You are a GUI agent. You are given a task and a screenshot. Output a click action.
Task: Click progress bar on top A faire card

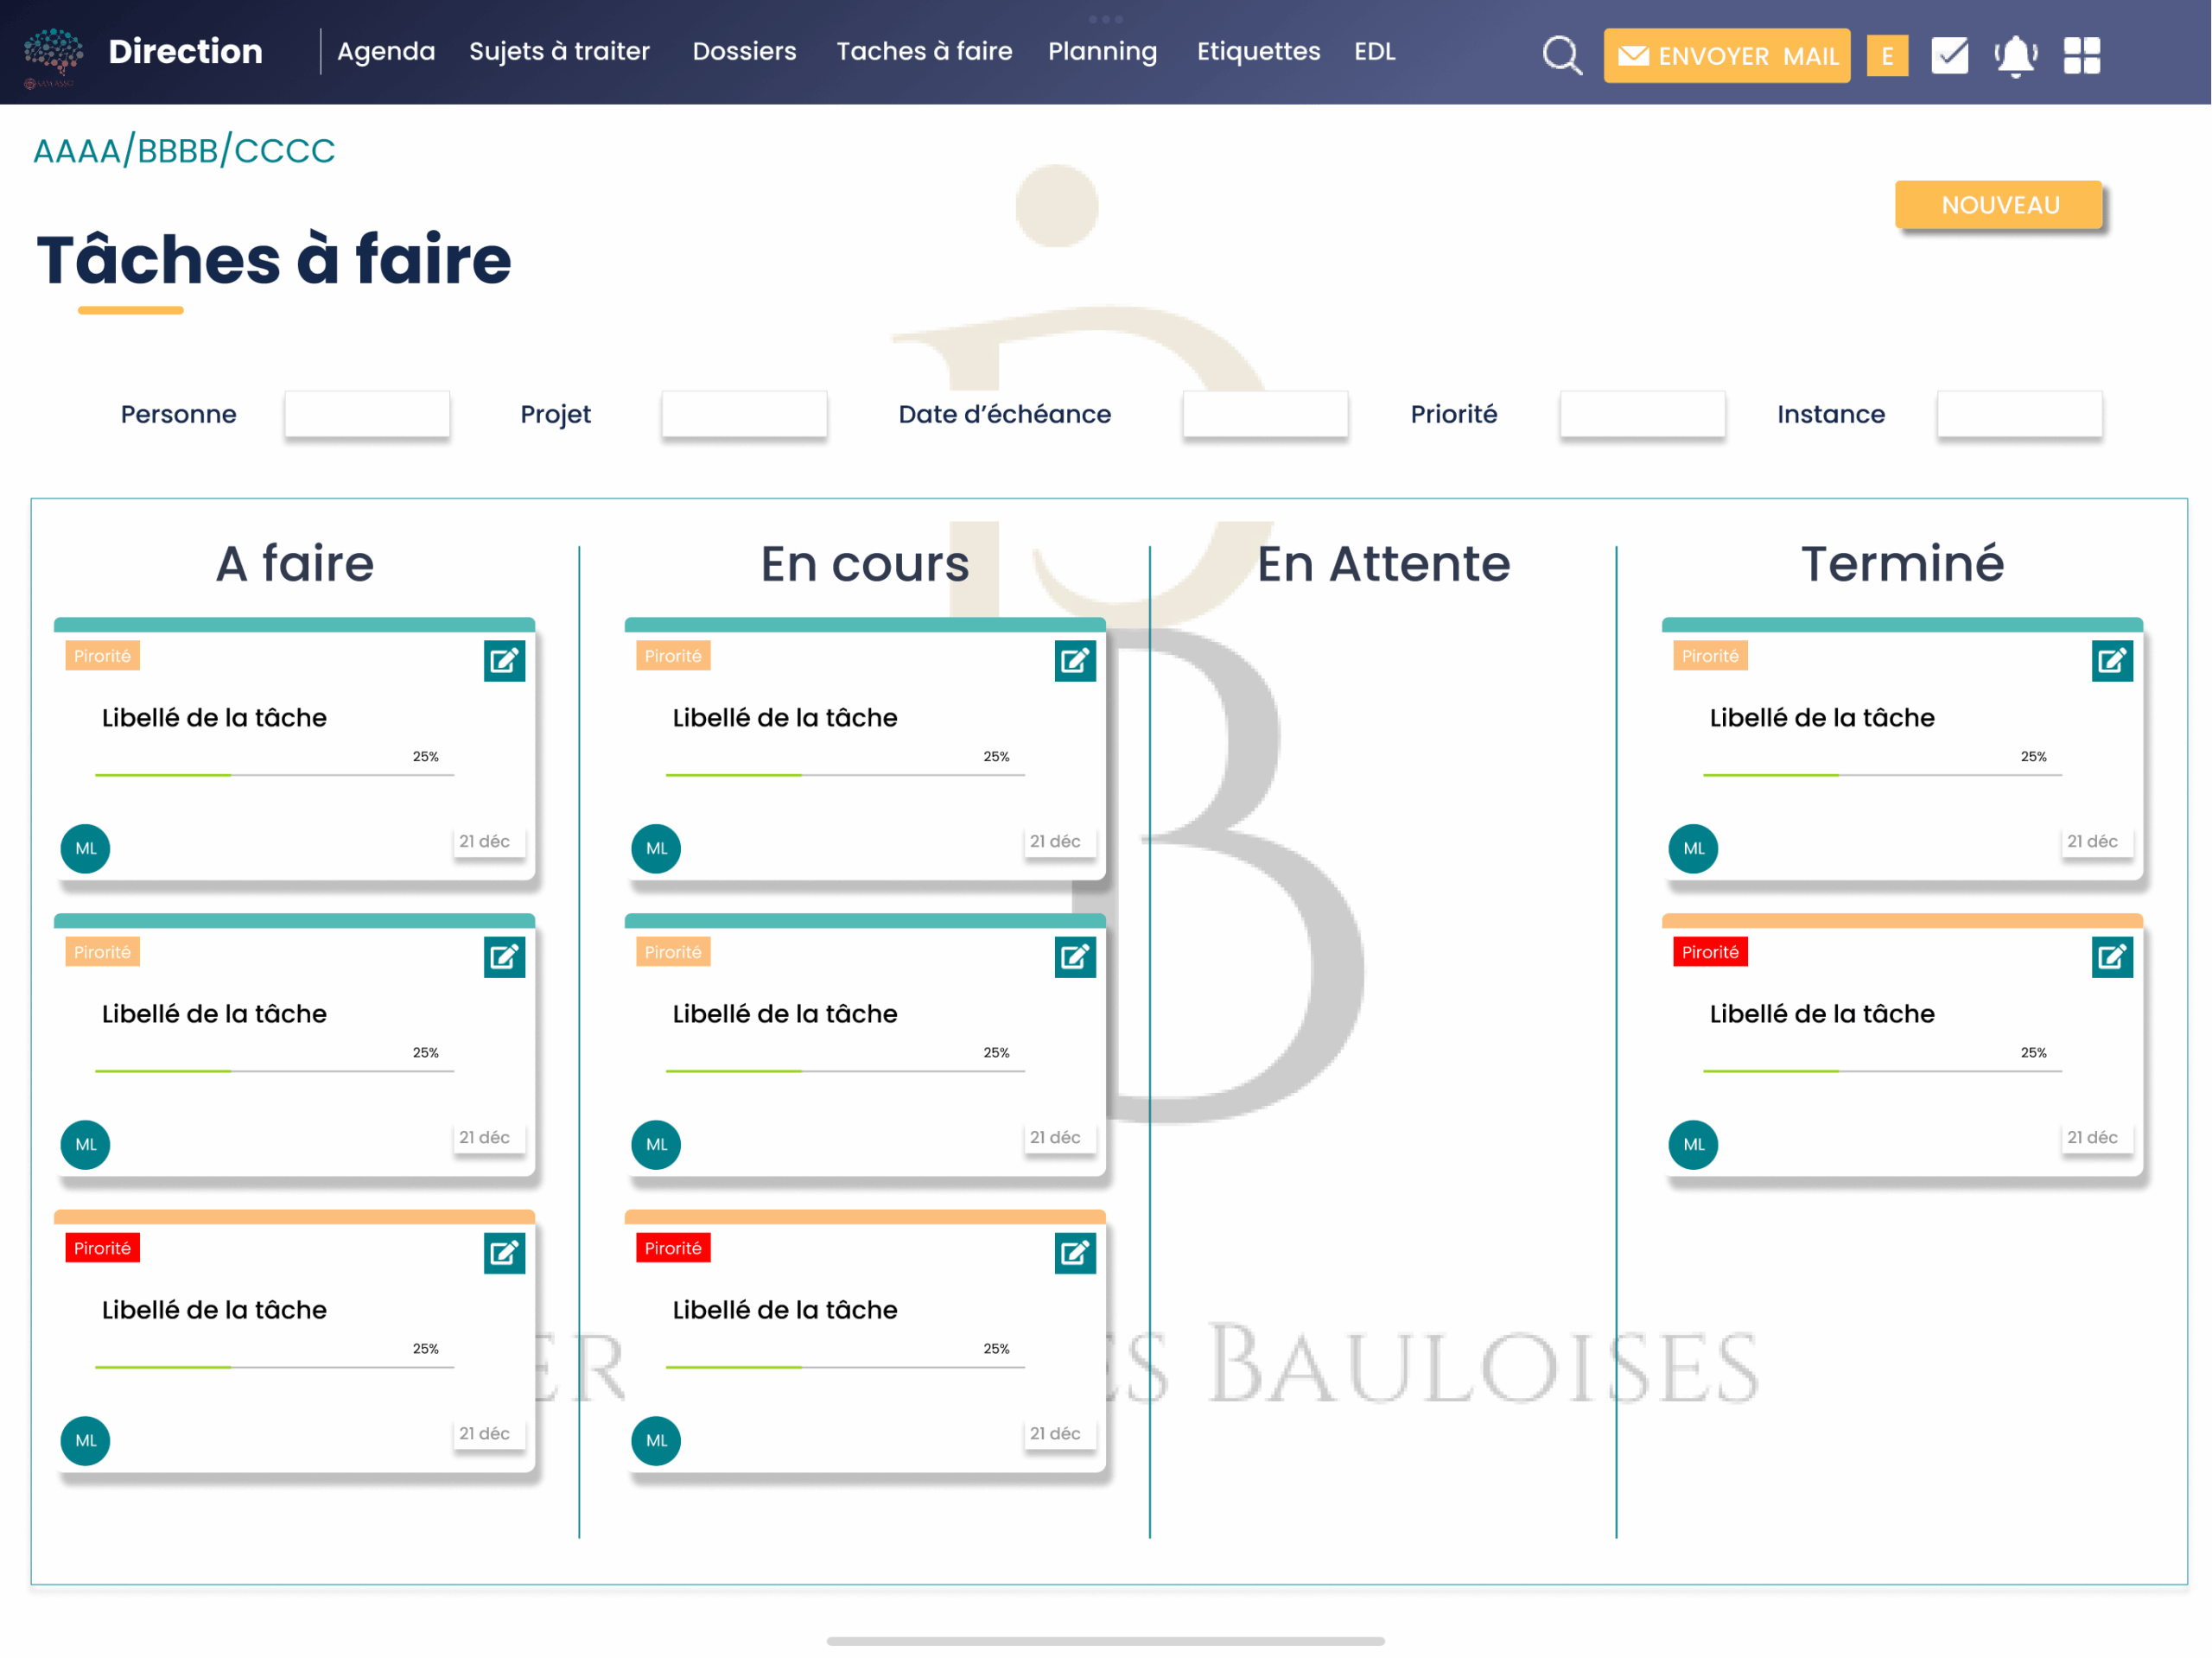pyautogui.click(x=274, y=774)
